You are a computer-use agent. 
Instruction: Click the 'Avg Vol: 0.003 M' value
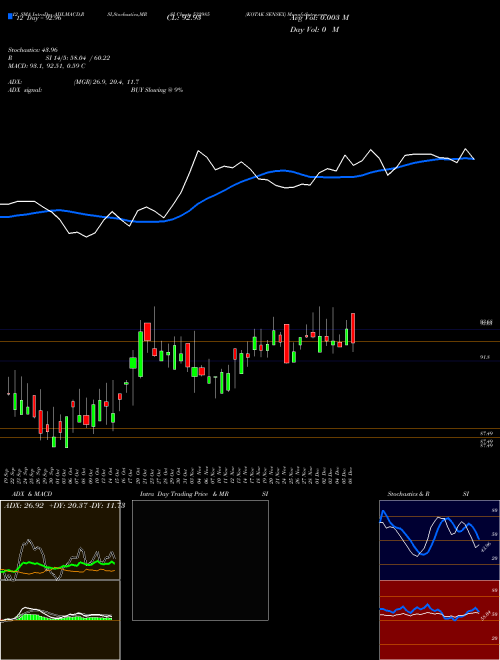(319, 18)
